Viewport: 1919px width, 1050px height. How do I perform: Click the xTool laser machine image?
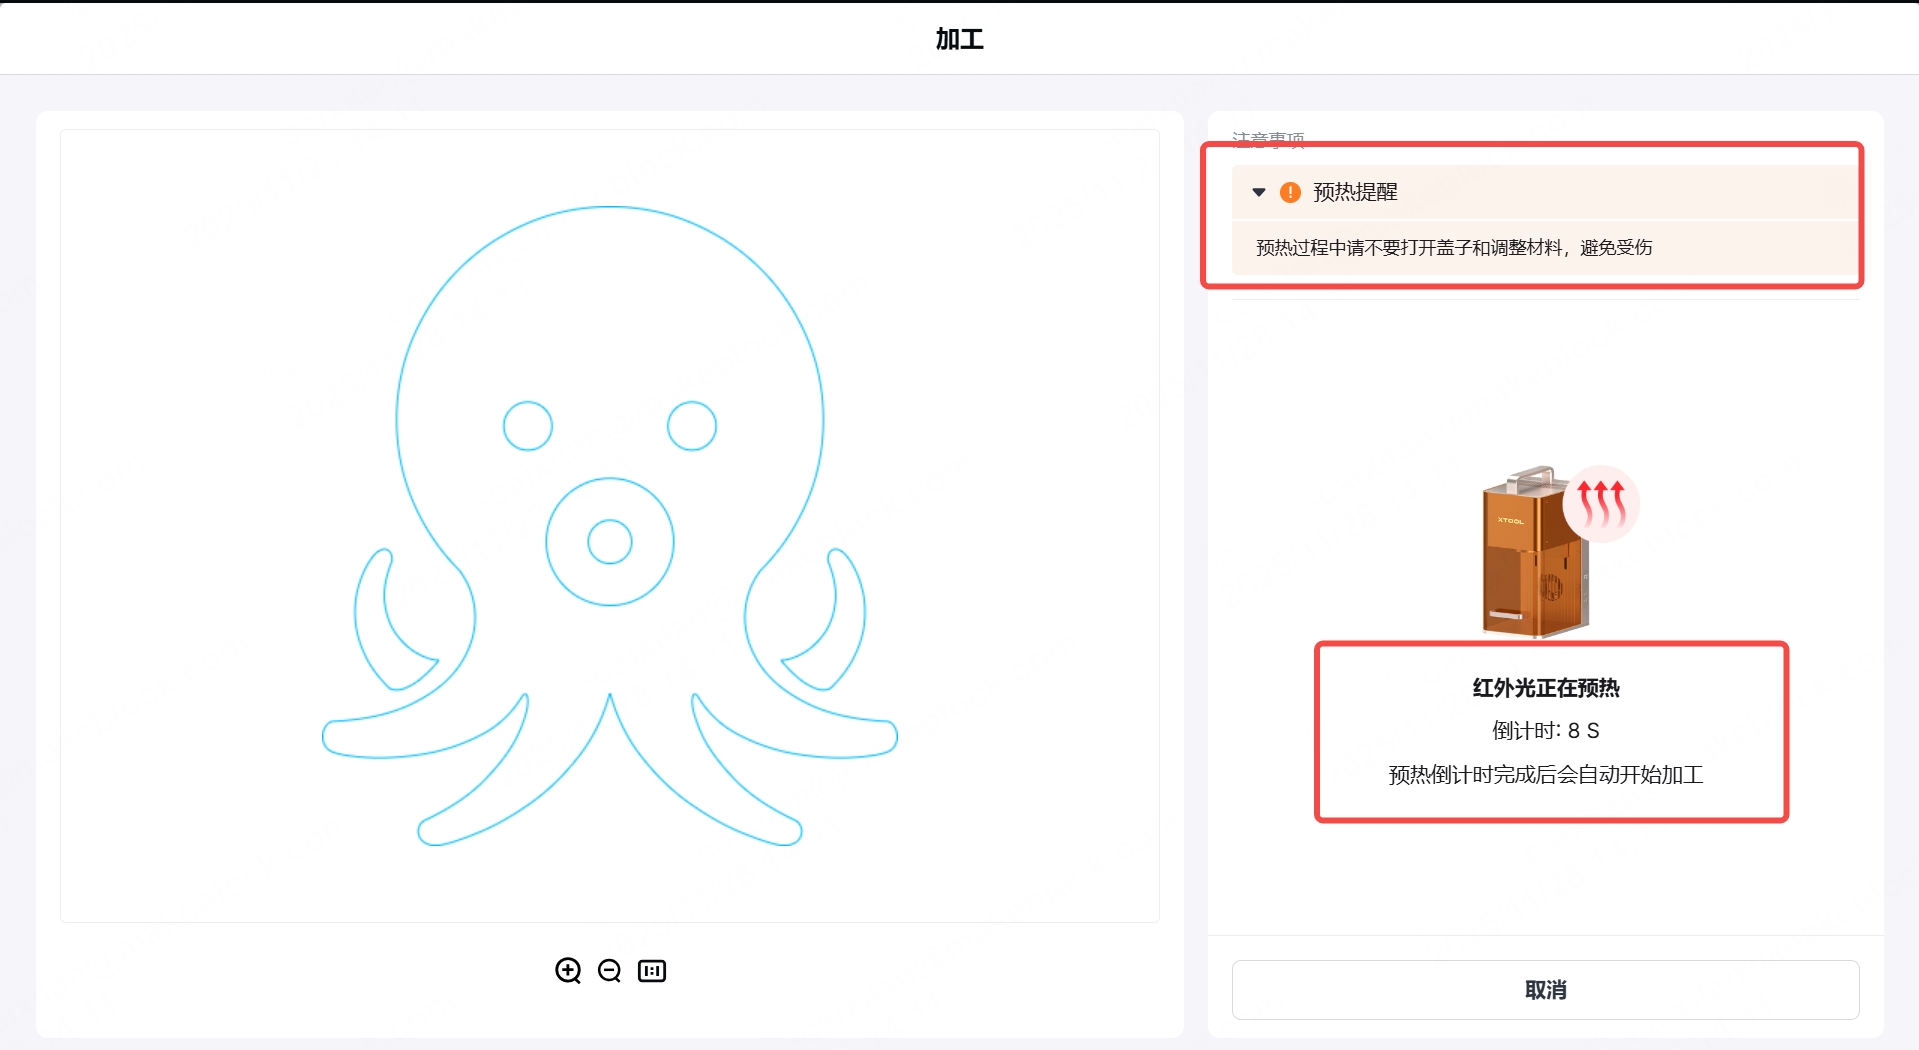(x=1531, y=556)
